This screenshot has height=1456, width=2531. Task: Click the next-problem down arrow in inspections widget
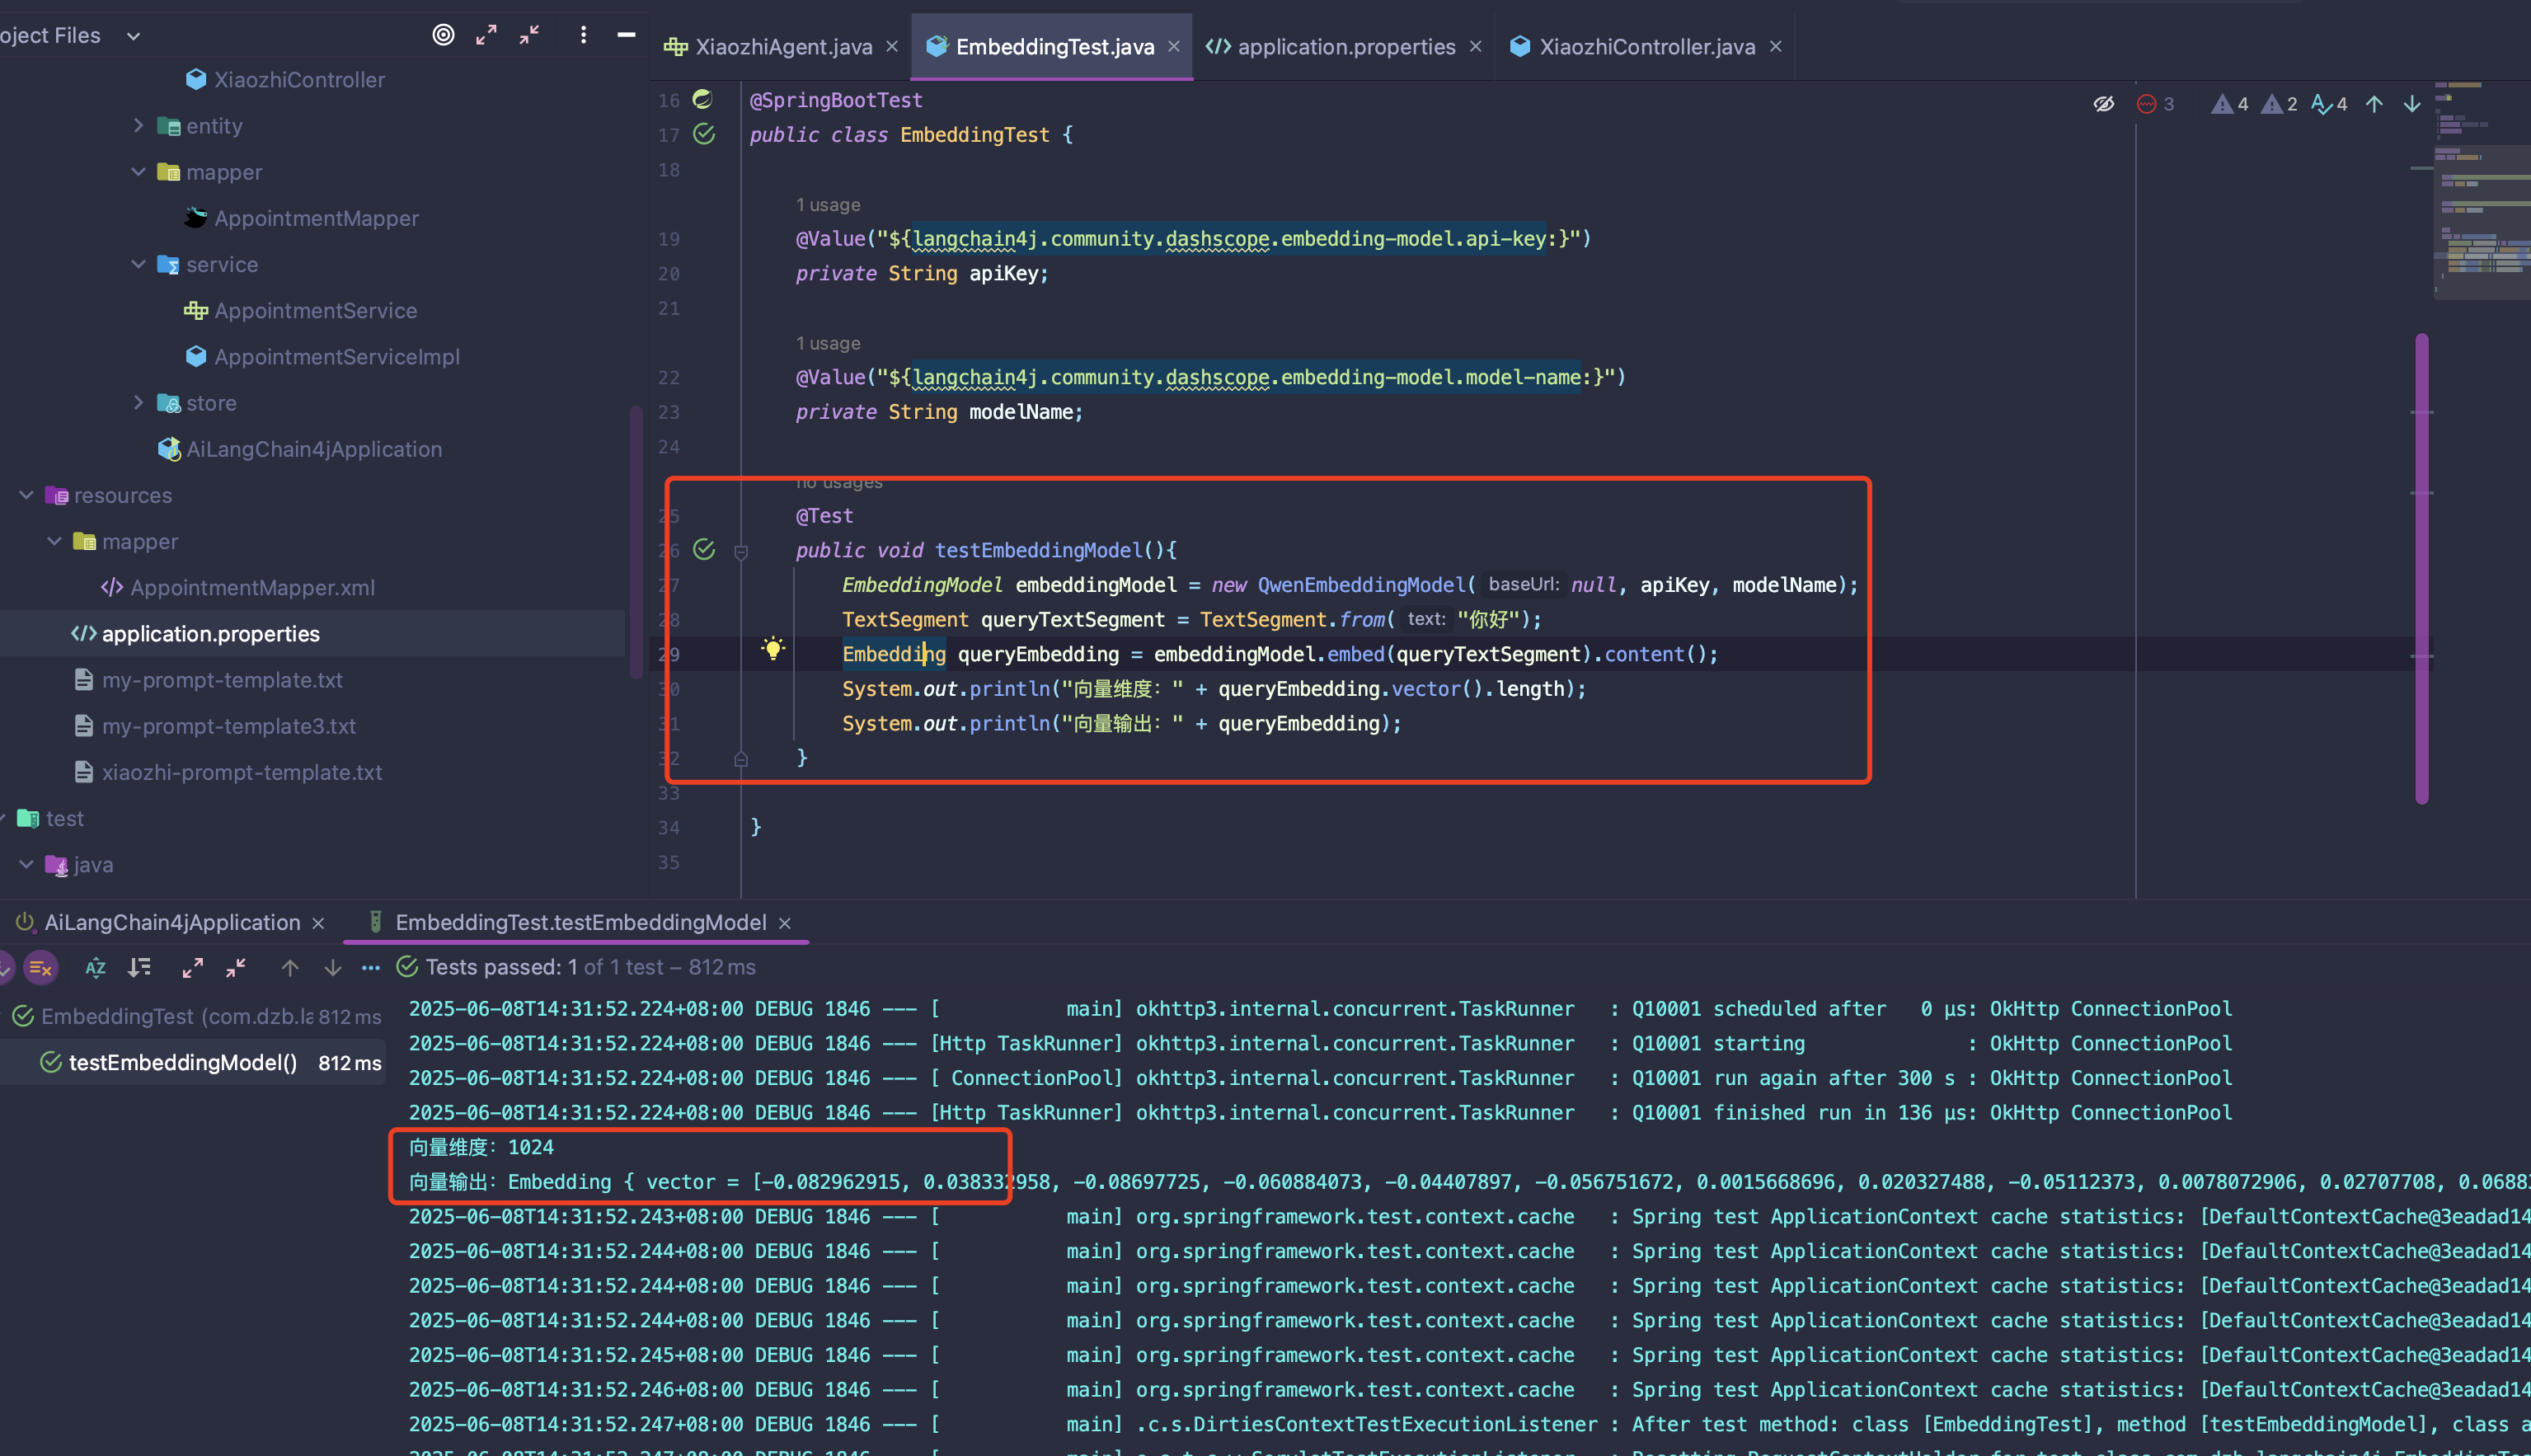pyautogui.click(x=2412, y=103)
